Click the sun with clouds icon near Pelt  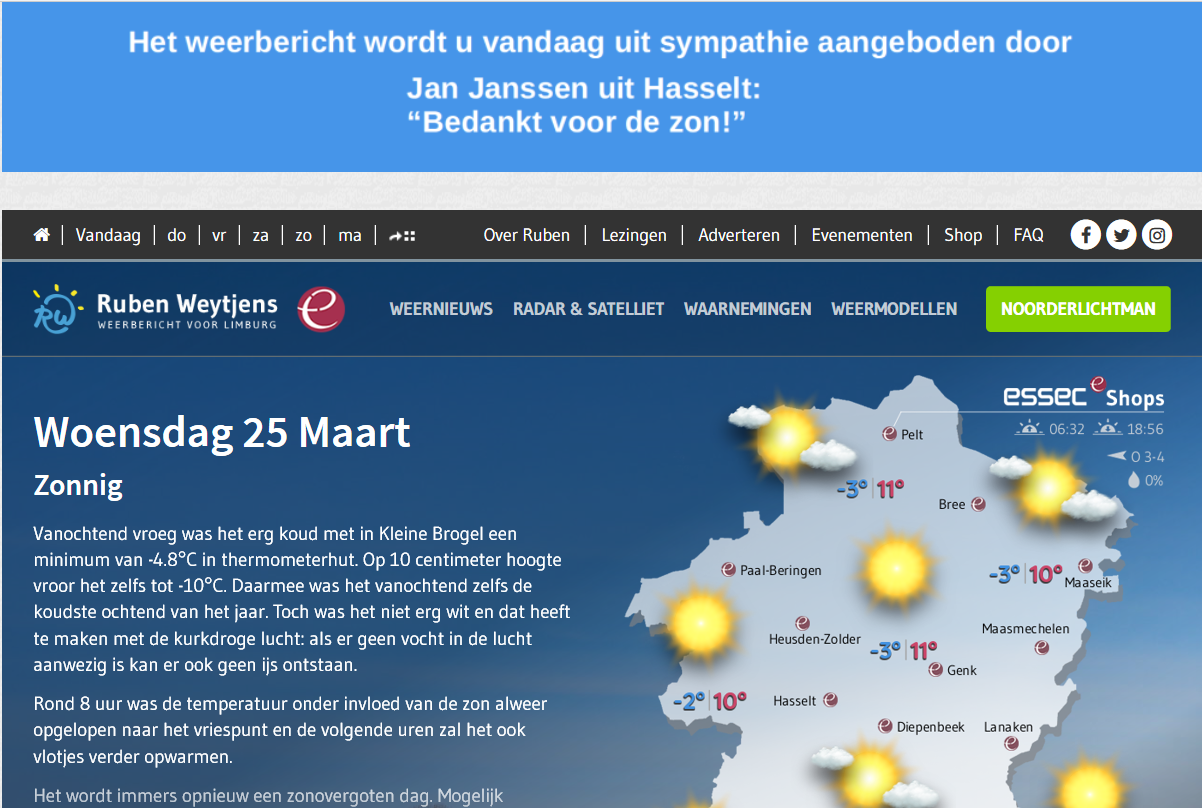[791, 438]
